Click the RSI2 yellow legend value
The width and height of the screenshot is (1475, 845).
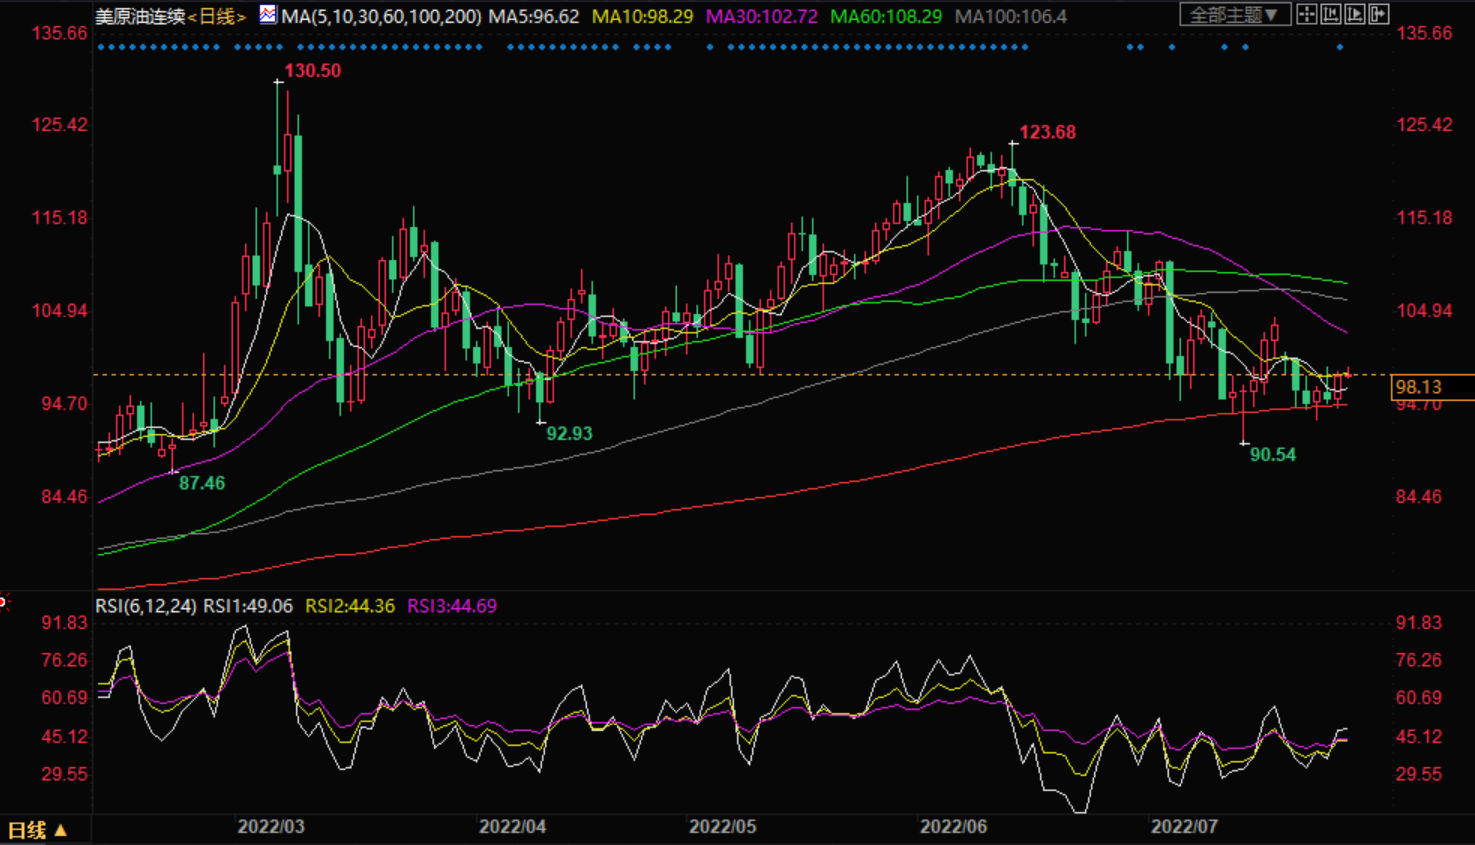point(350,606)
